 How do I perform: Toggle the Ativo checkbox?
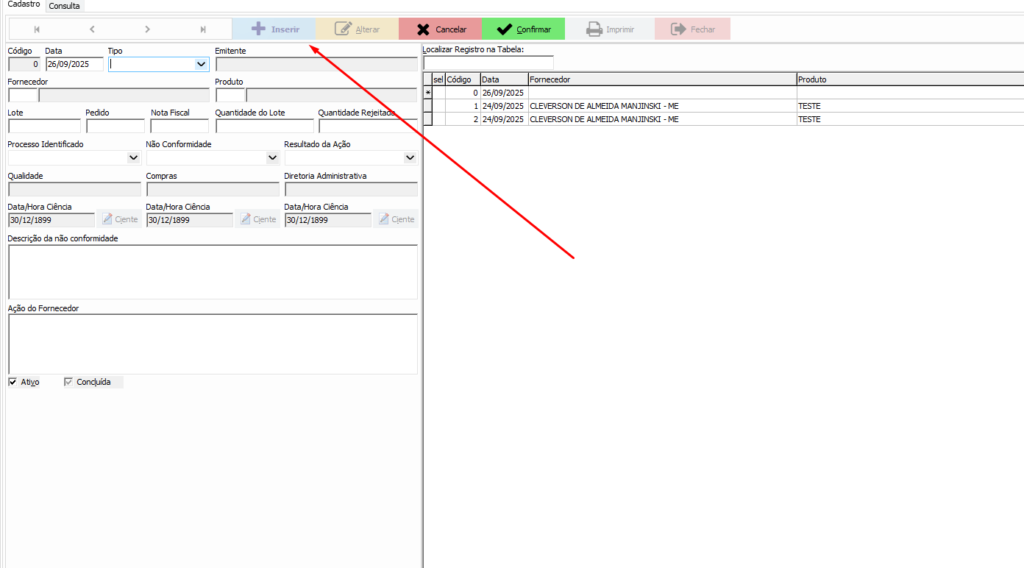(x=13, y=382)
